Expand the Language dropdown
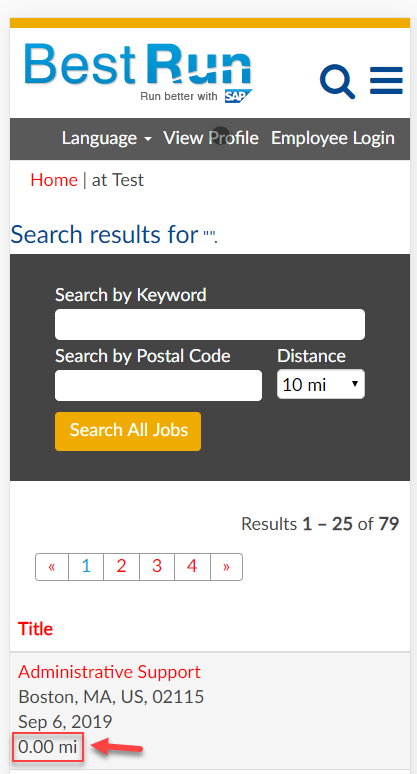 pos(107,138)
